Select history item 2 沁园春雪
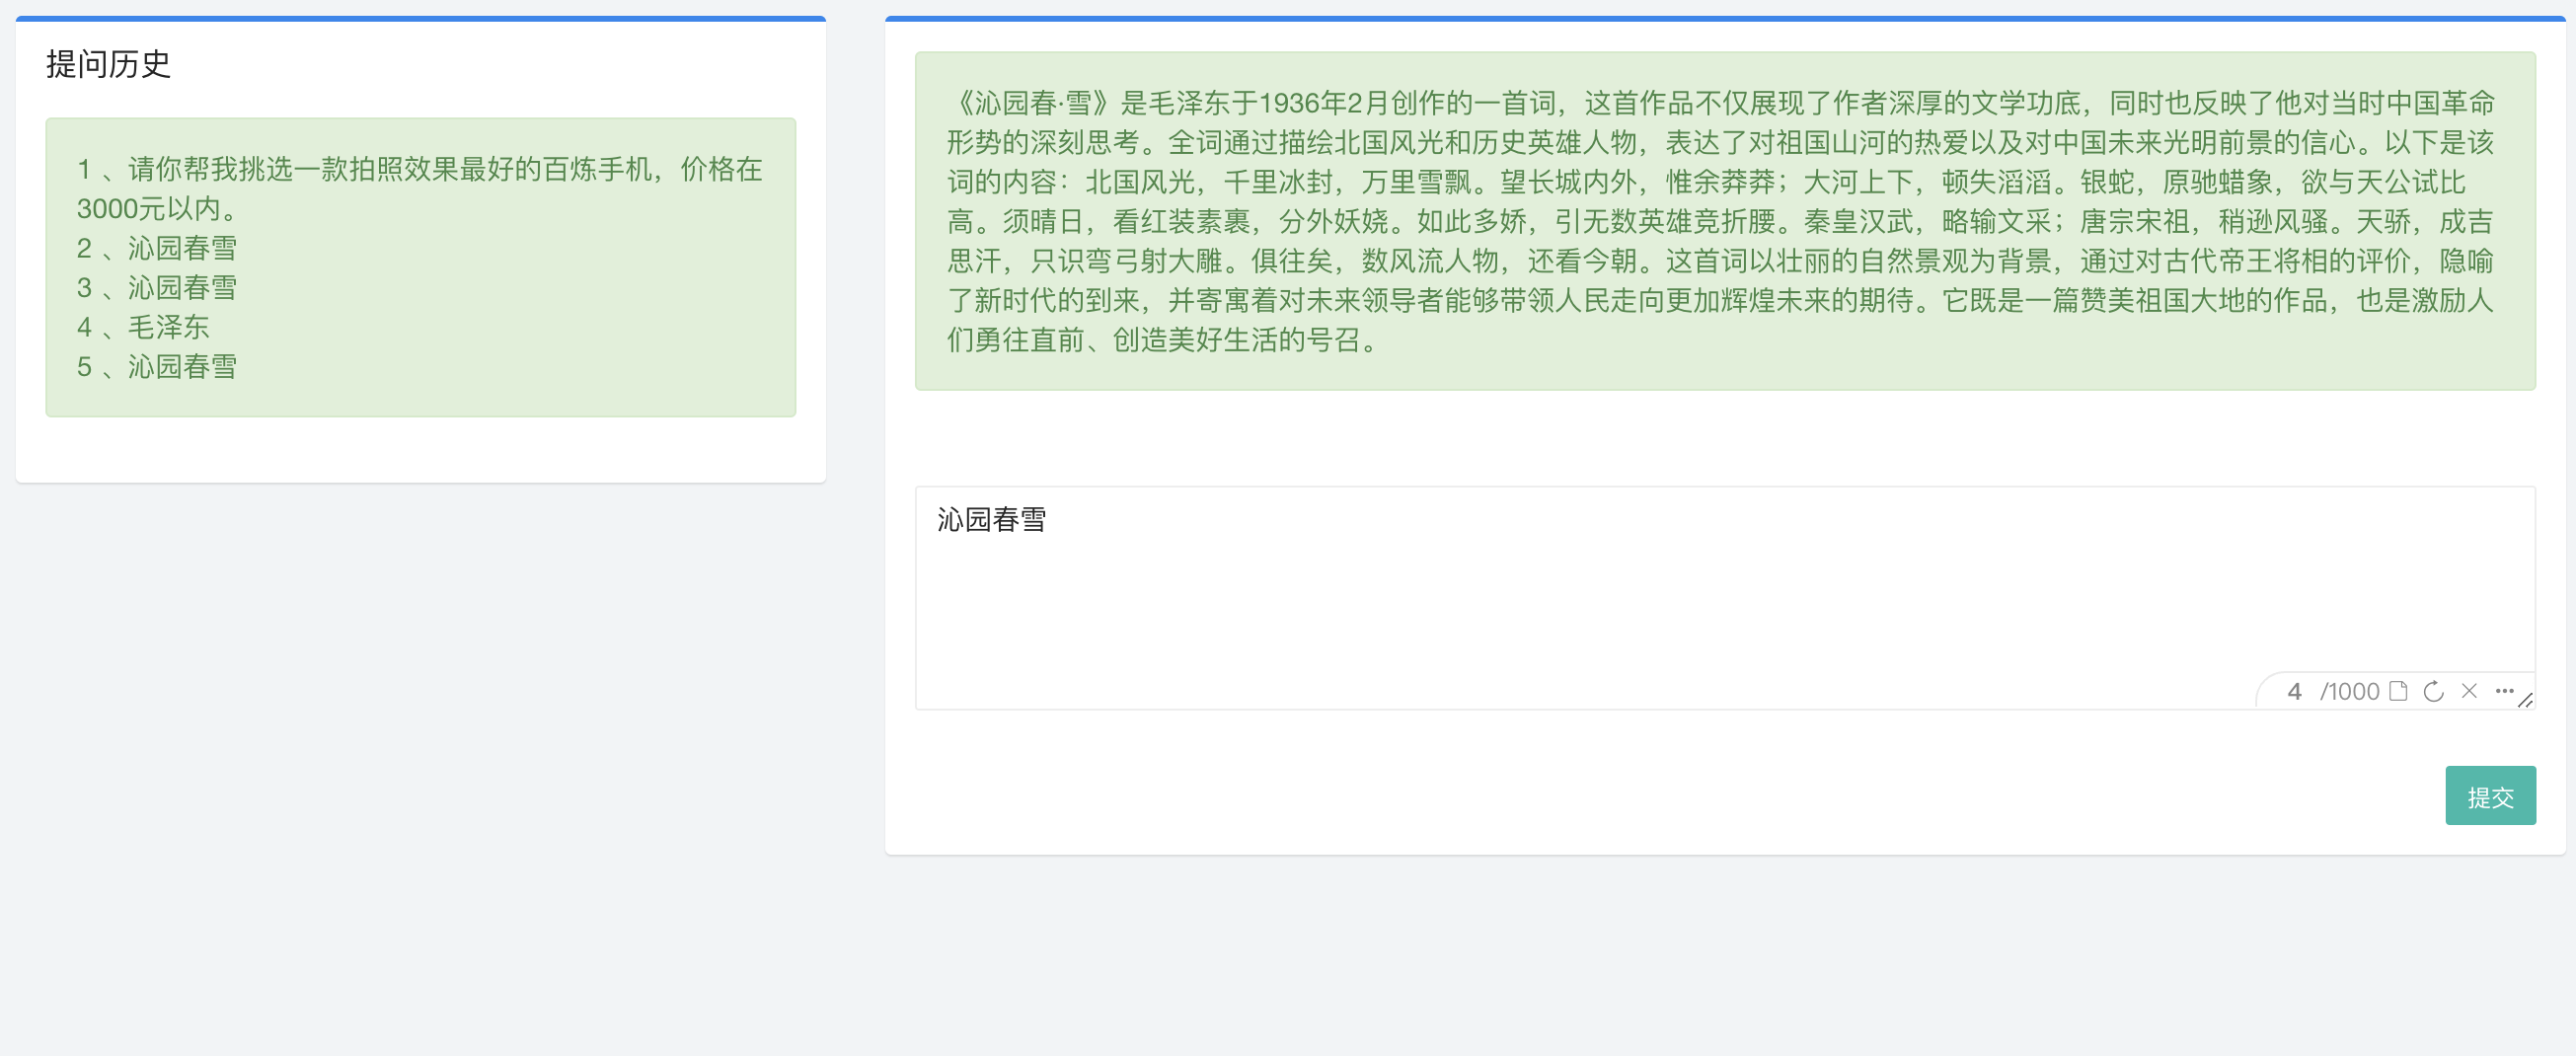Image resolution: width=2576 pixels, height=1056 pixels. 157,248
